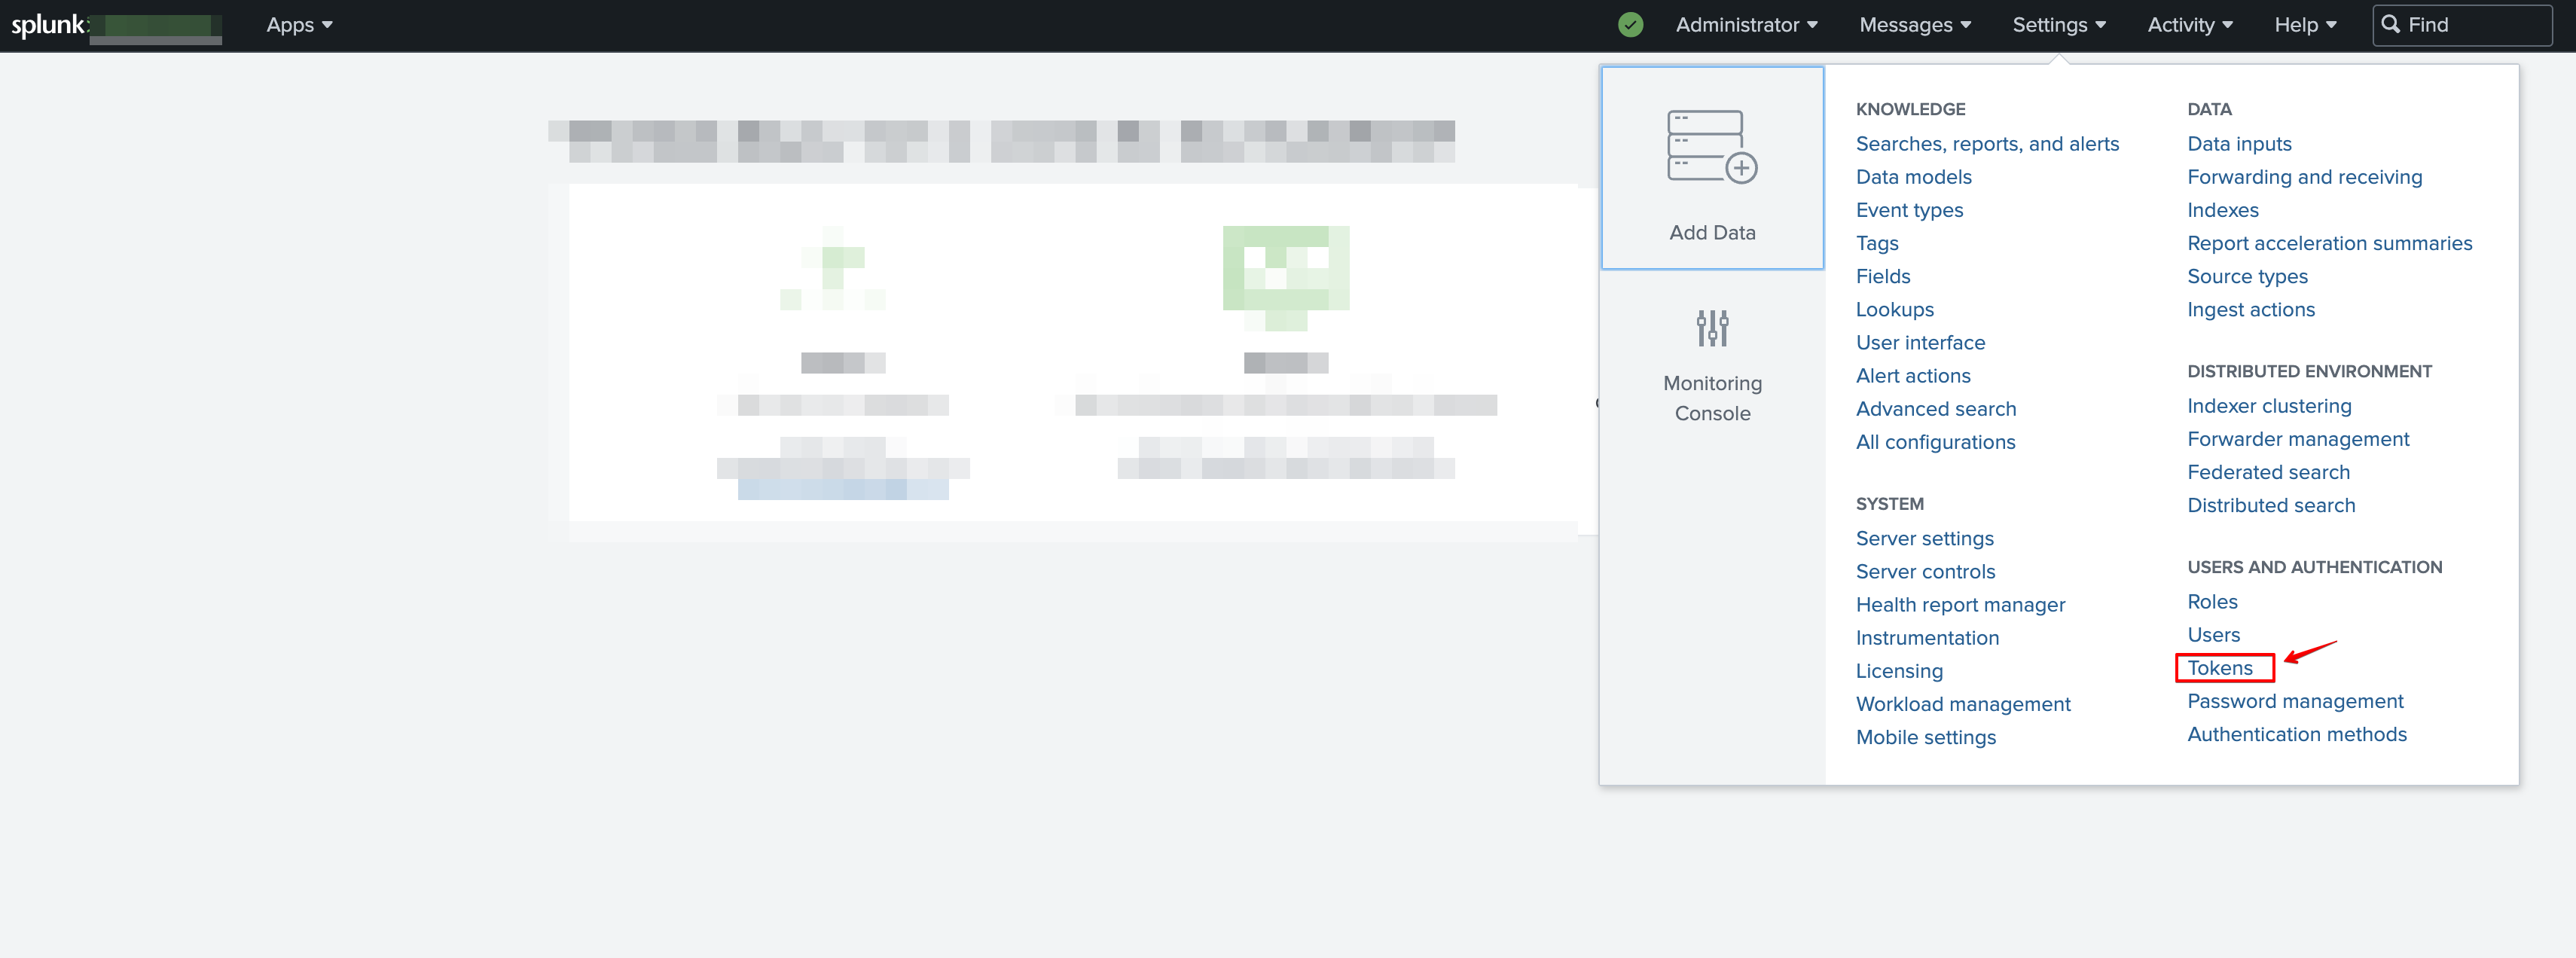Open Tokens settings

click(2222, 668)
